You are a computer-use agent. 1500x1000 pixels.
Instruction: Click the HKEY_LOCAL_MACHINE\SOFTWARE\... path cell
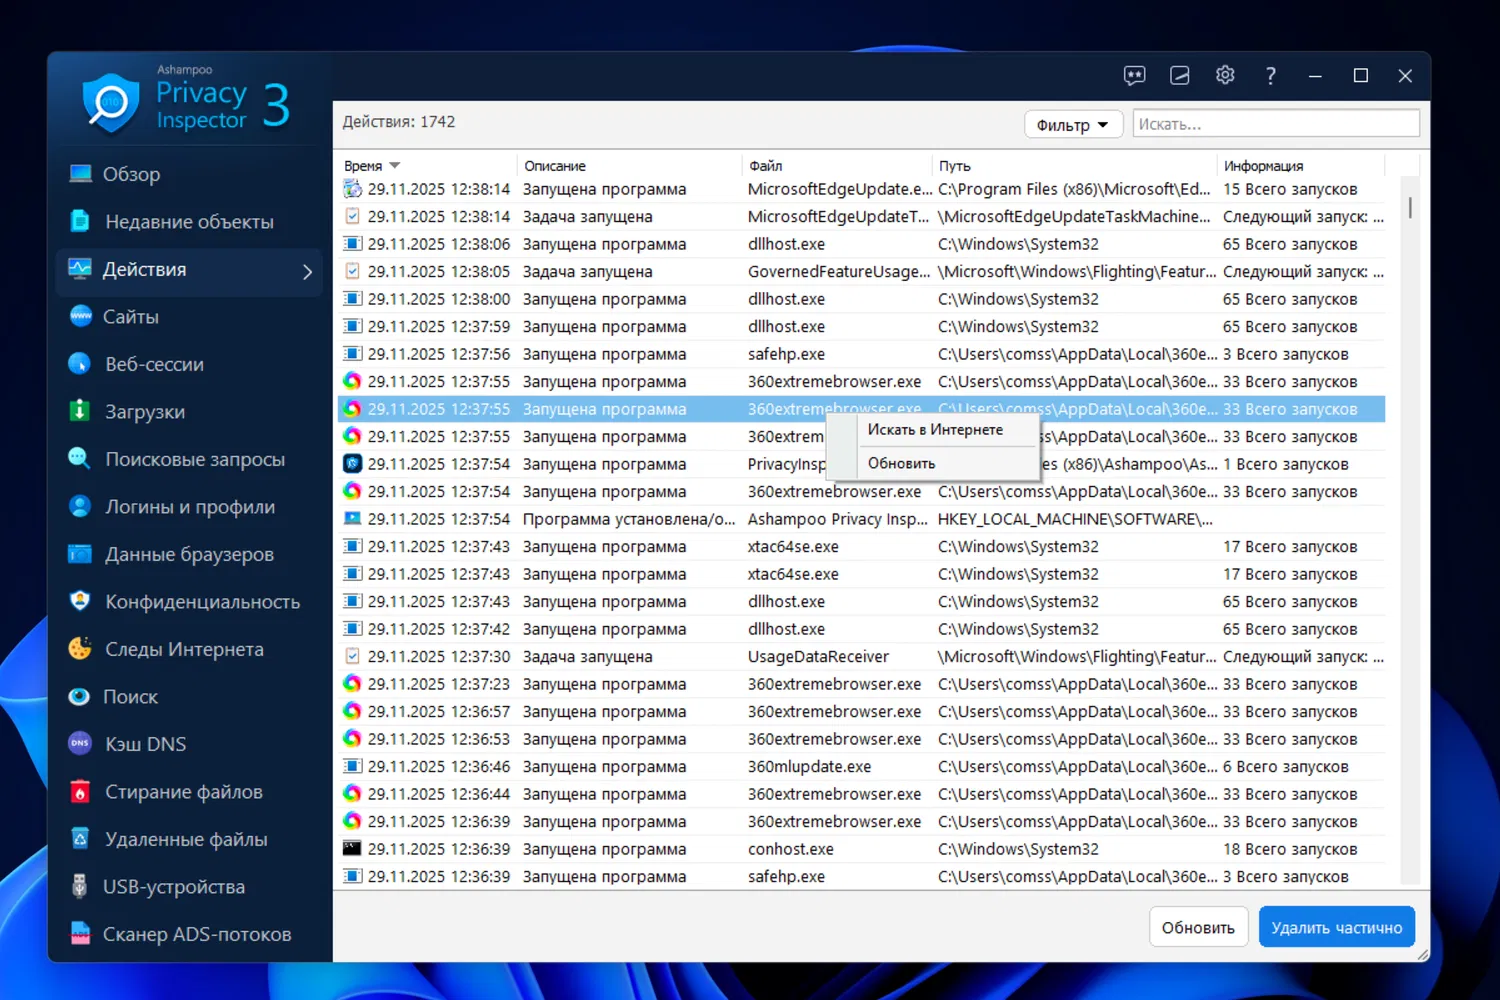[1075, 519]
